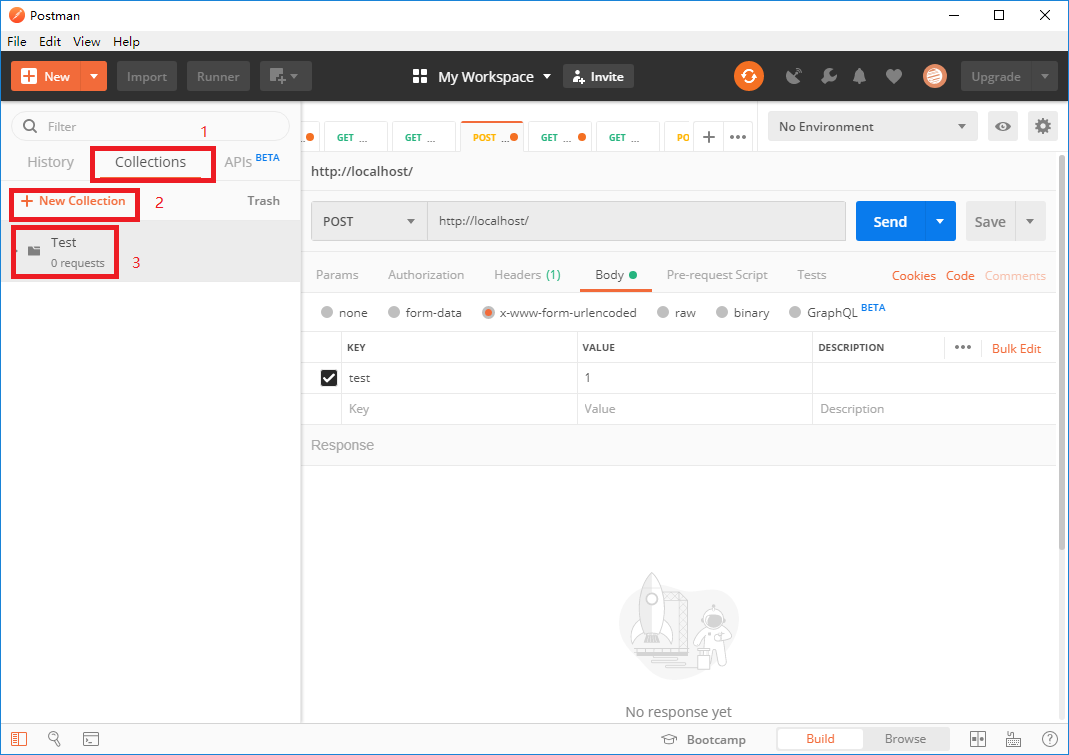Image resolution: width=1069 pixels, height=755 pixels.
Task: Open the Edit menu
Action: click(x=50, y=42)
